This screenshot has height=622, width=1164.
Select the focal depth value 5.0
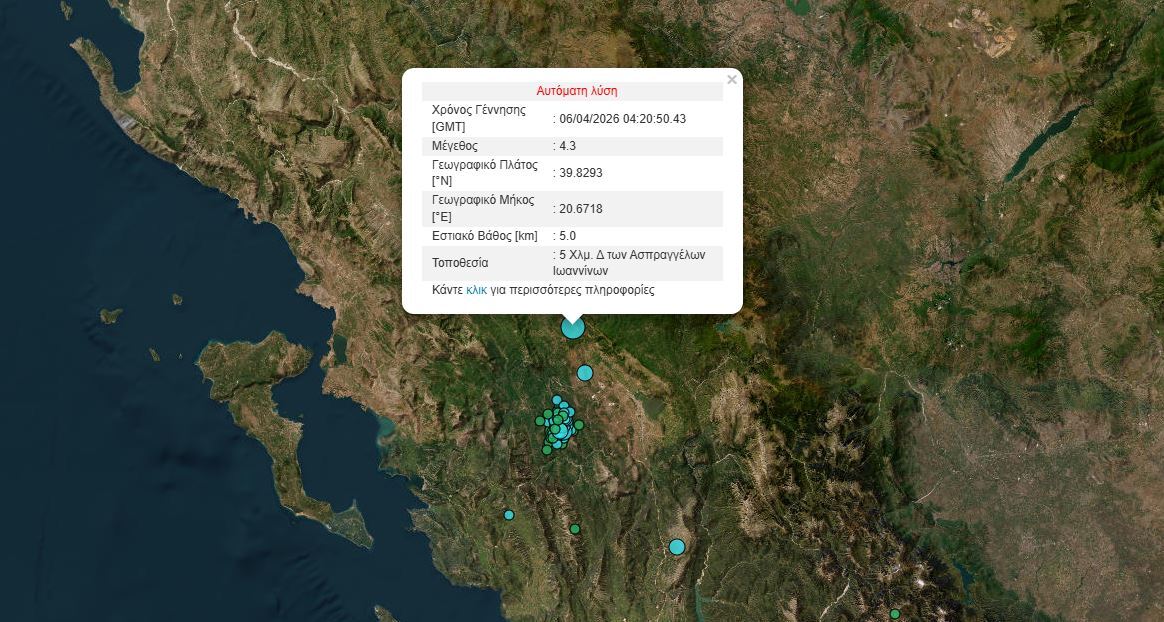click(567, 236)
